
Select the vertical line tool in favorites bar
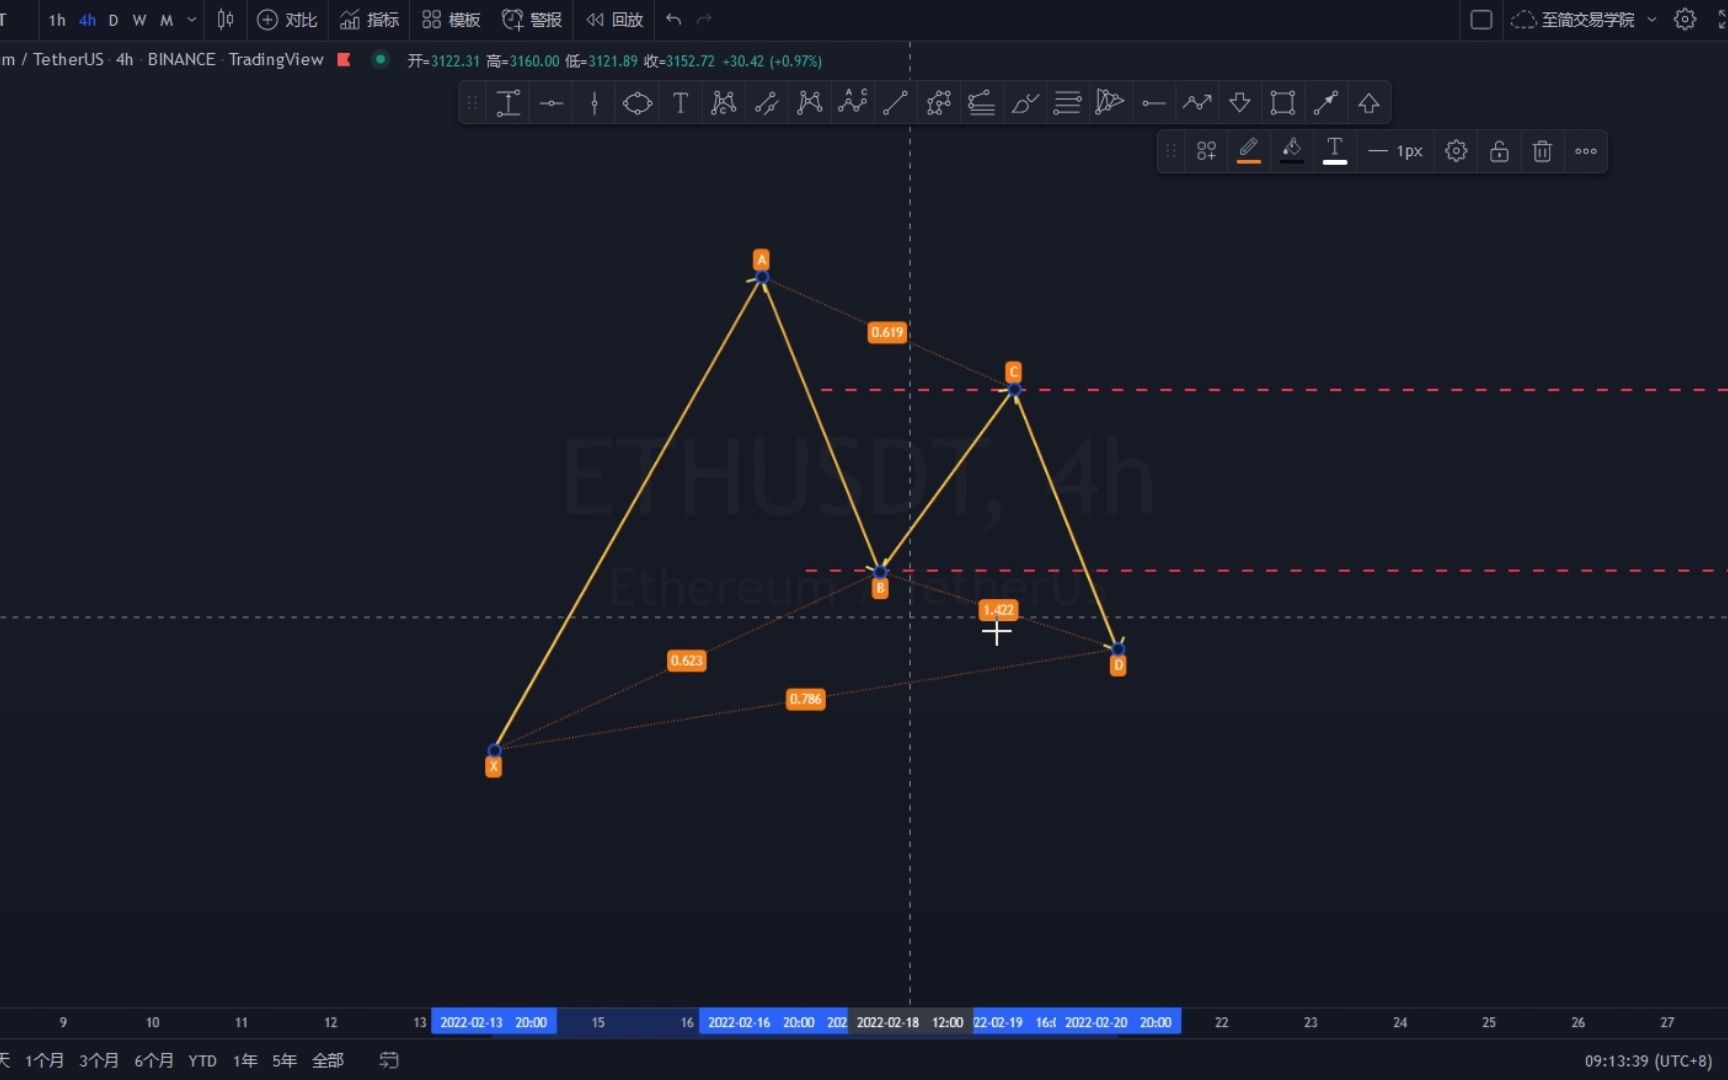coord(594,103)
